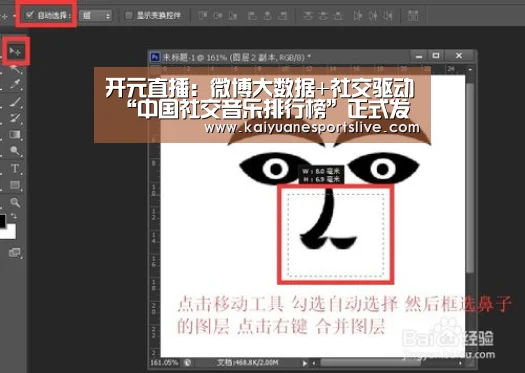525x373 pixels.
Task: Open the 组 auto-select type dropdown
Action: click(x=95, y=15)
